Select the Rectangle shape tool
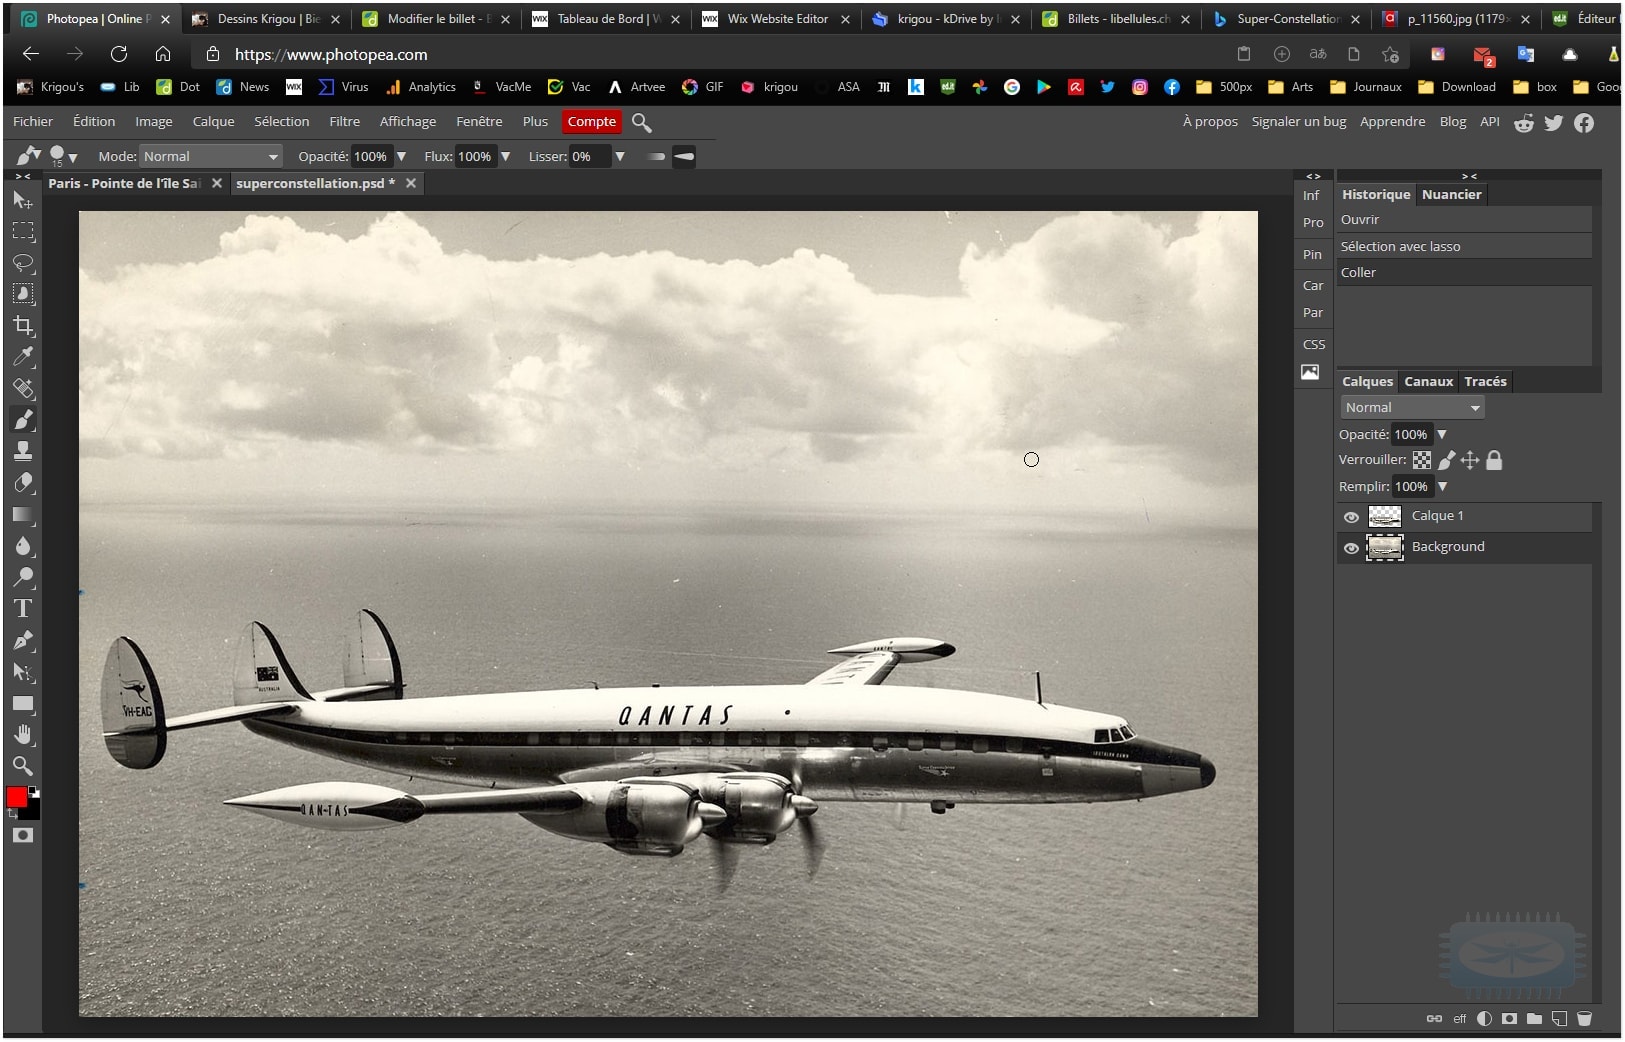The height and width of the screenshot is (1042, 1625). (23, 704)
